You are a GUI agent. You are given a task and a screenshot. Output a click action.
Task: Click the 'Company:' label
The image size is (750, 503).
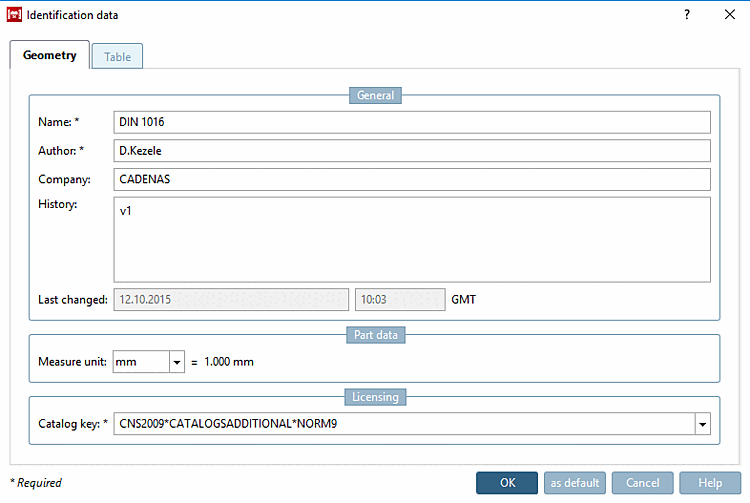(x=64, y=179)
